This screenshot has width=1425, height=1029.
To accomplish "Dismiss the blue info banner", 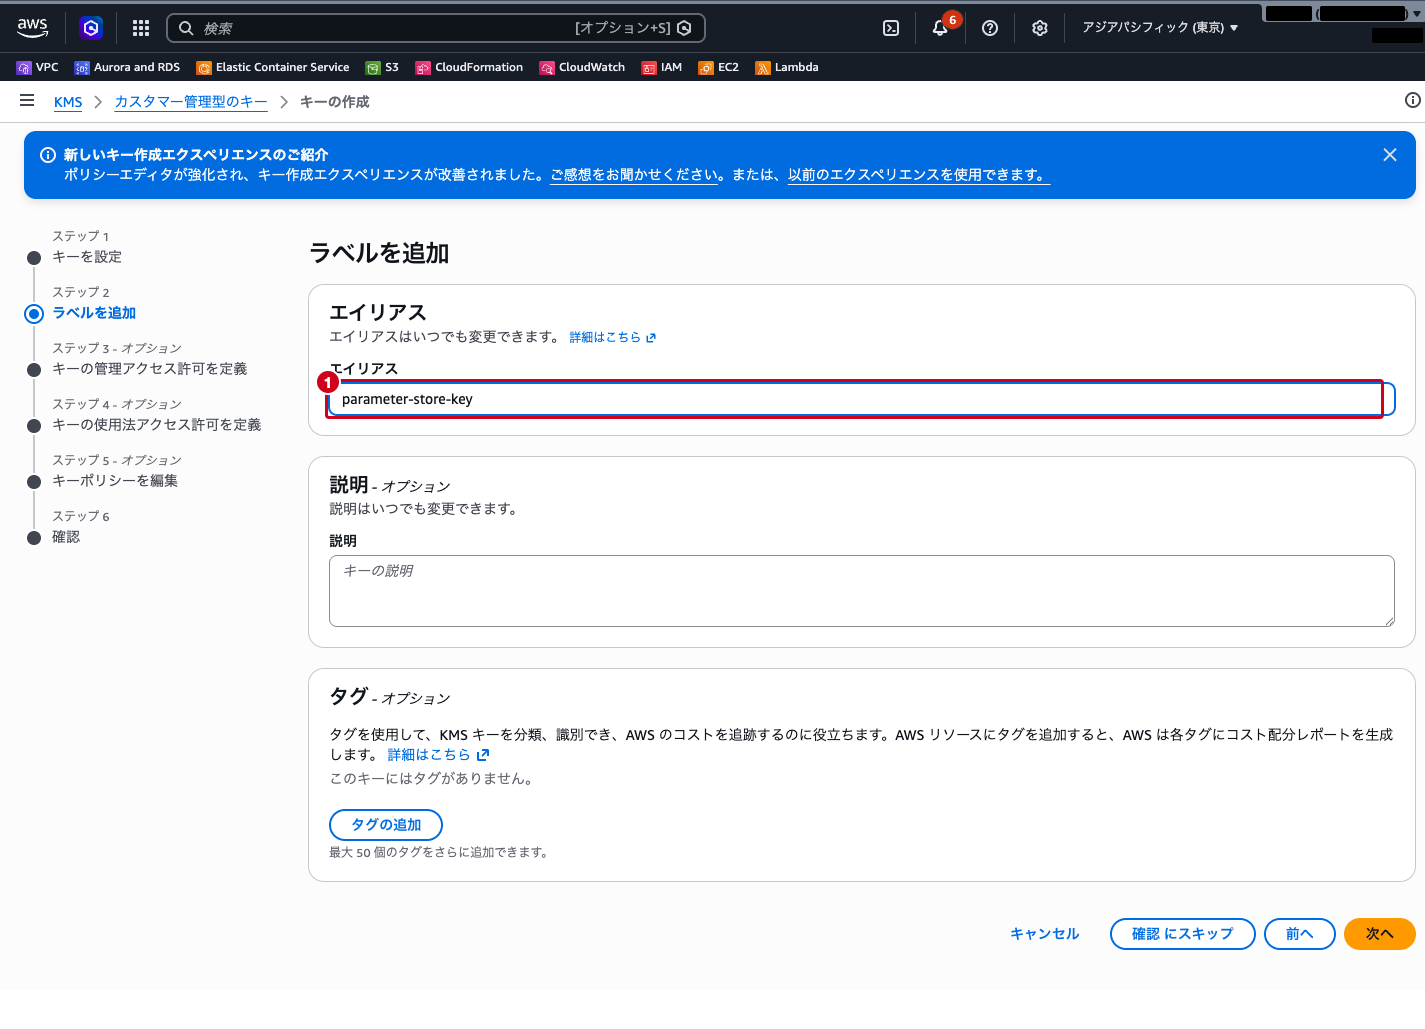I will (x=1390, y=155).
